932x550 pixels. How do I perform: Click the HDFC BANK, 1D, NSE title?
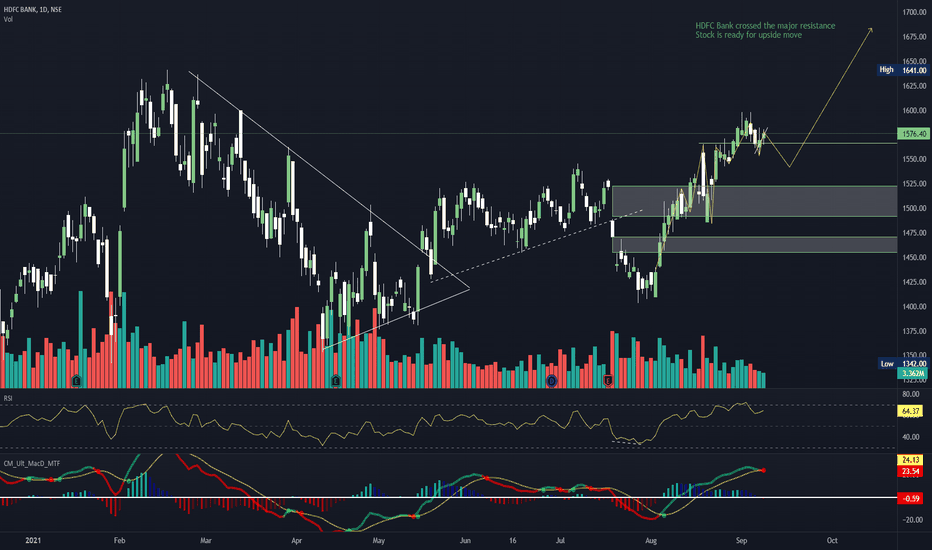click(x=33, y=10)
